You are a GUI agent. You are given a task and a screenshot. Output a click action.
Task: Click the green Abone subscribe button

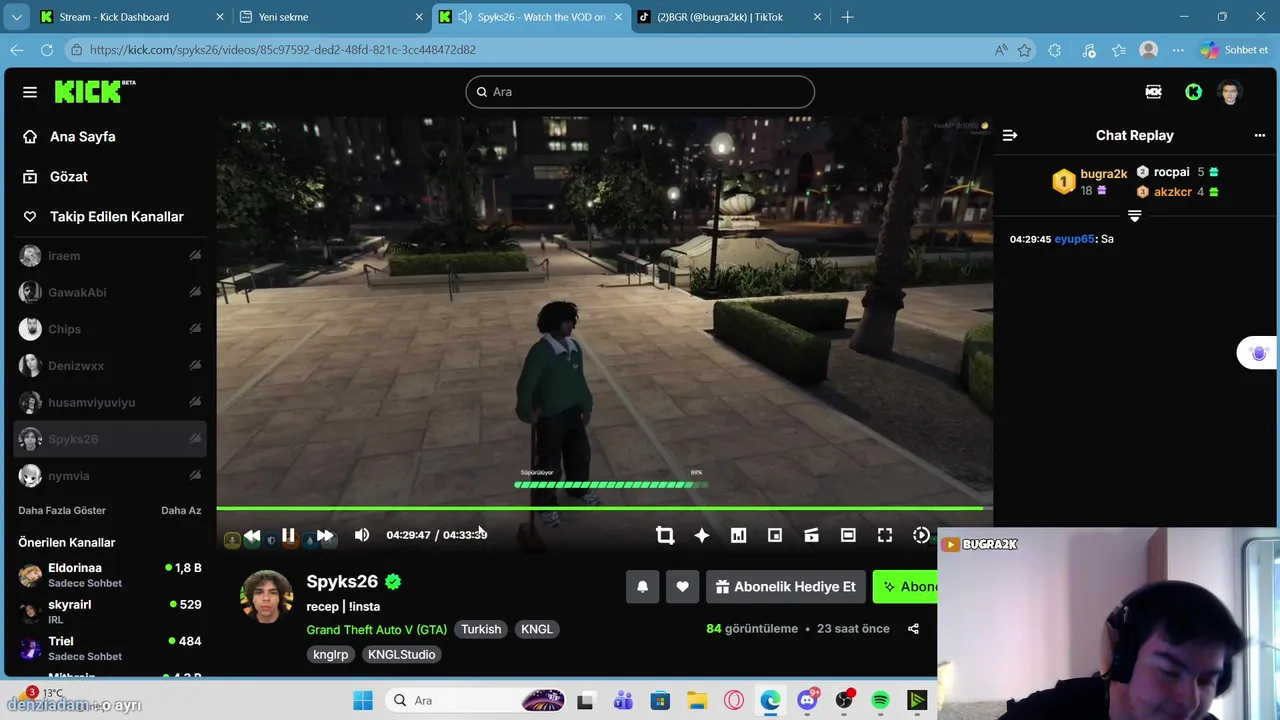pos(906,587)
